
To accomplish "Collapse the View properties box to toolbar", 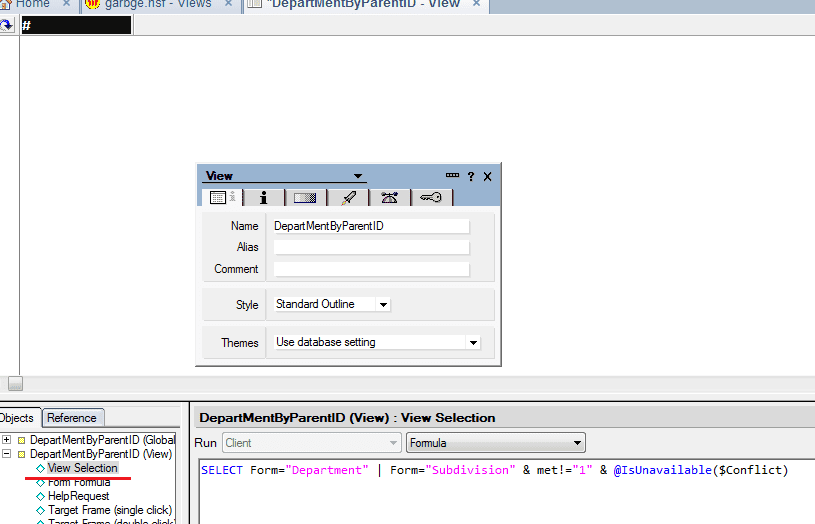I will (452, 175).
